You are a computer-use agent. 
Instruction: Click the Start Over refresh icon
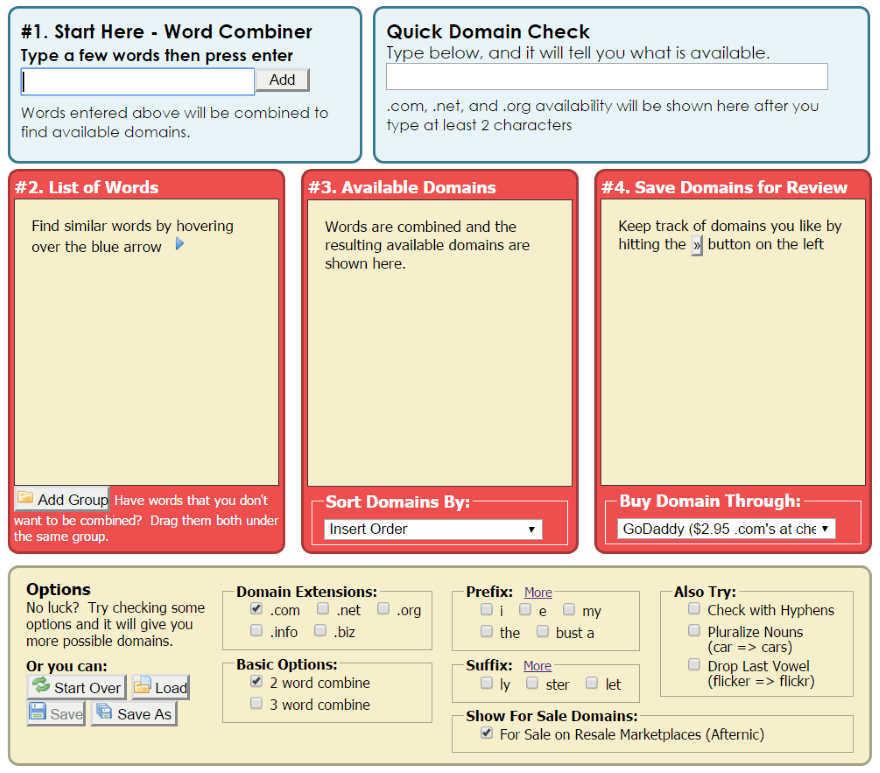(40, 685)
